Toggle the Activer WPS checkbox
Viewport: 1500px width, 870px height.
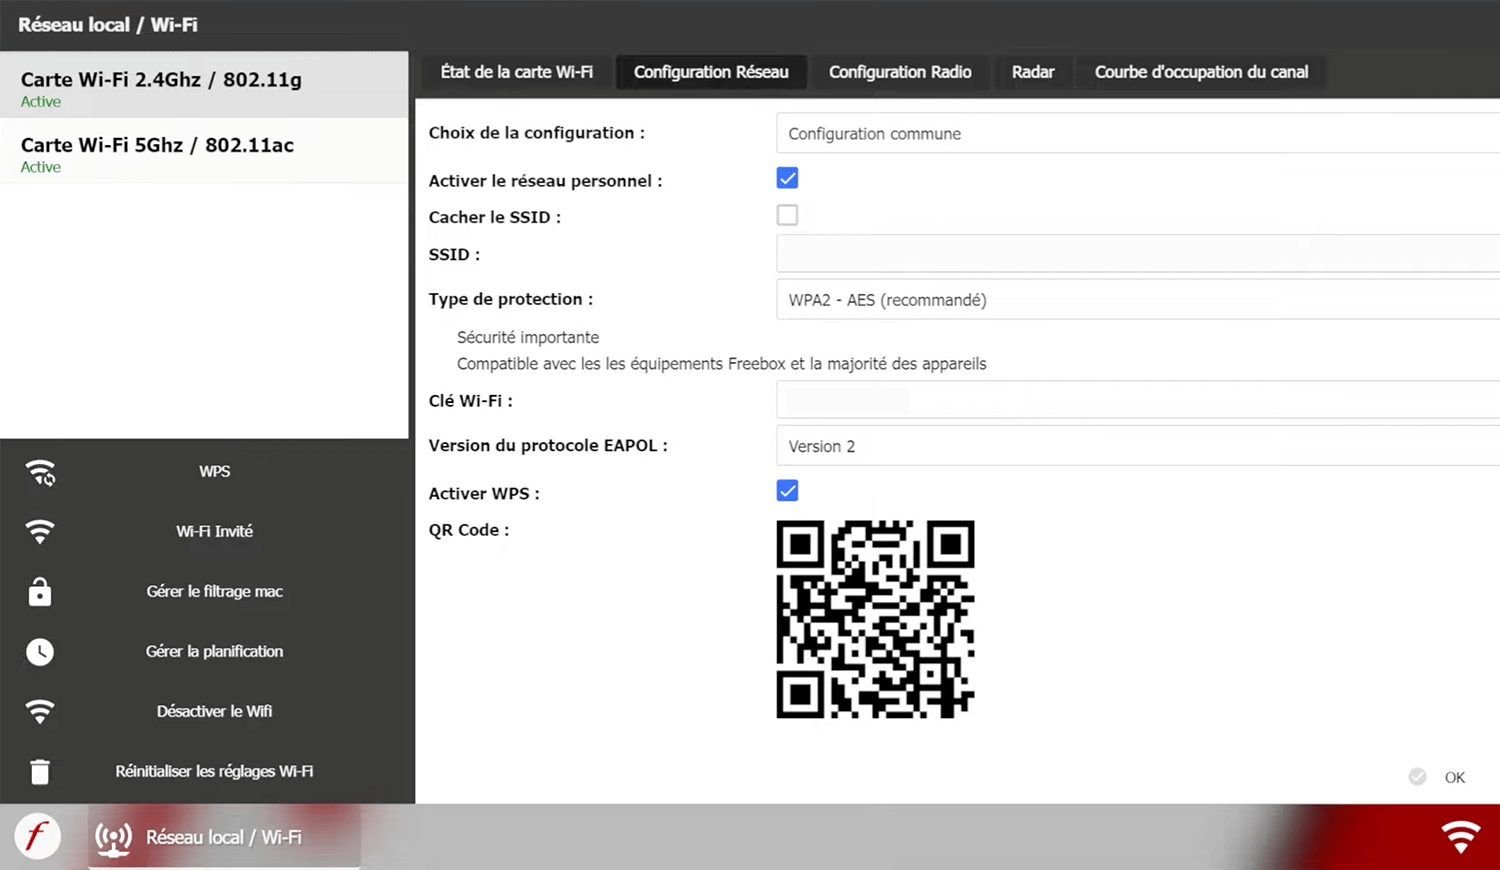tap(787, 491)
